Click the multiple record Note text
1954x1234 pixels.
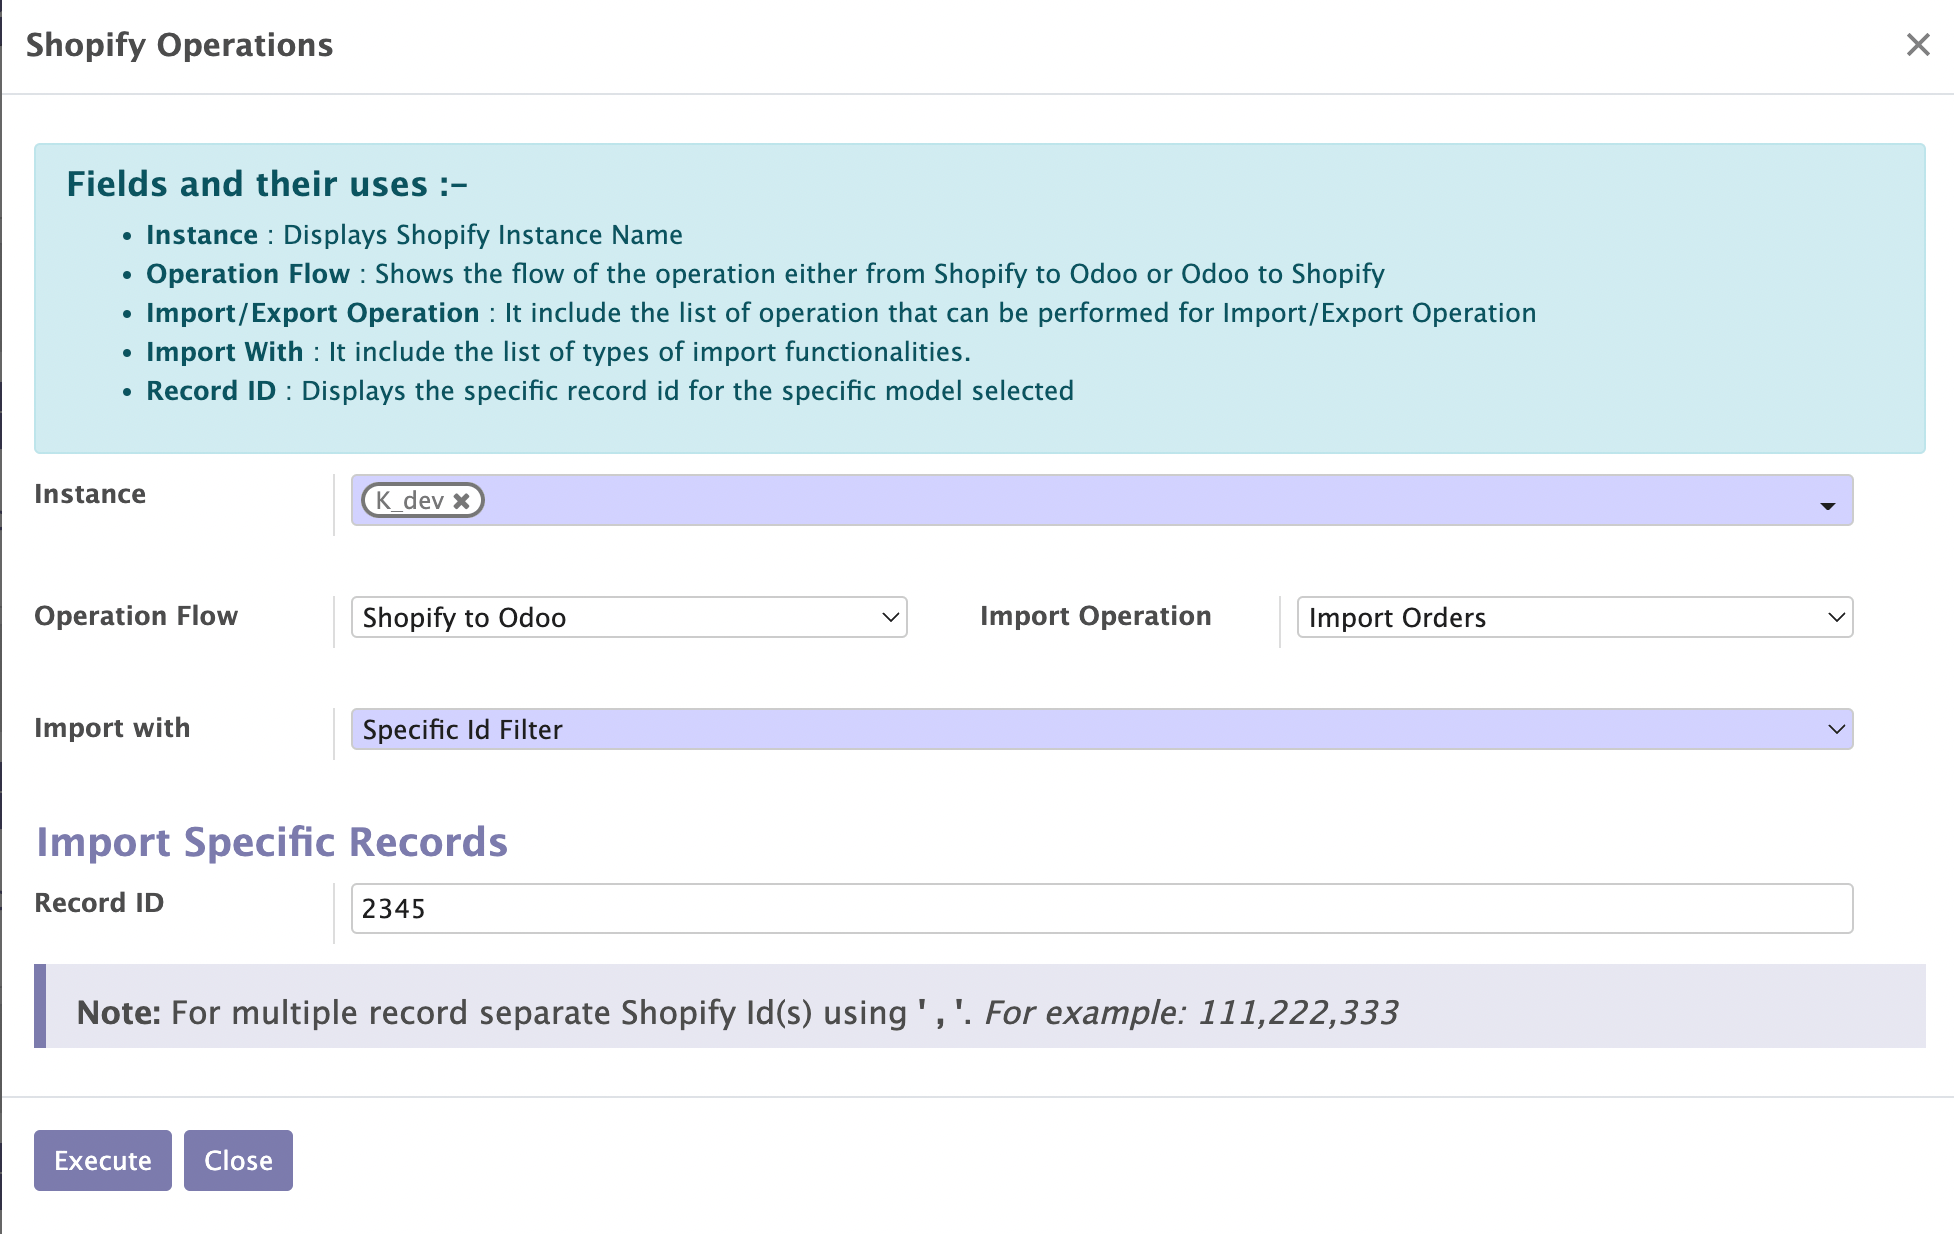(737, 1013)
